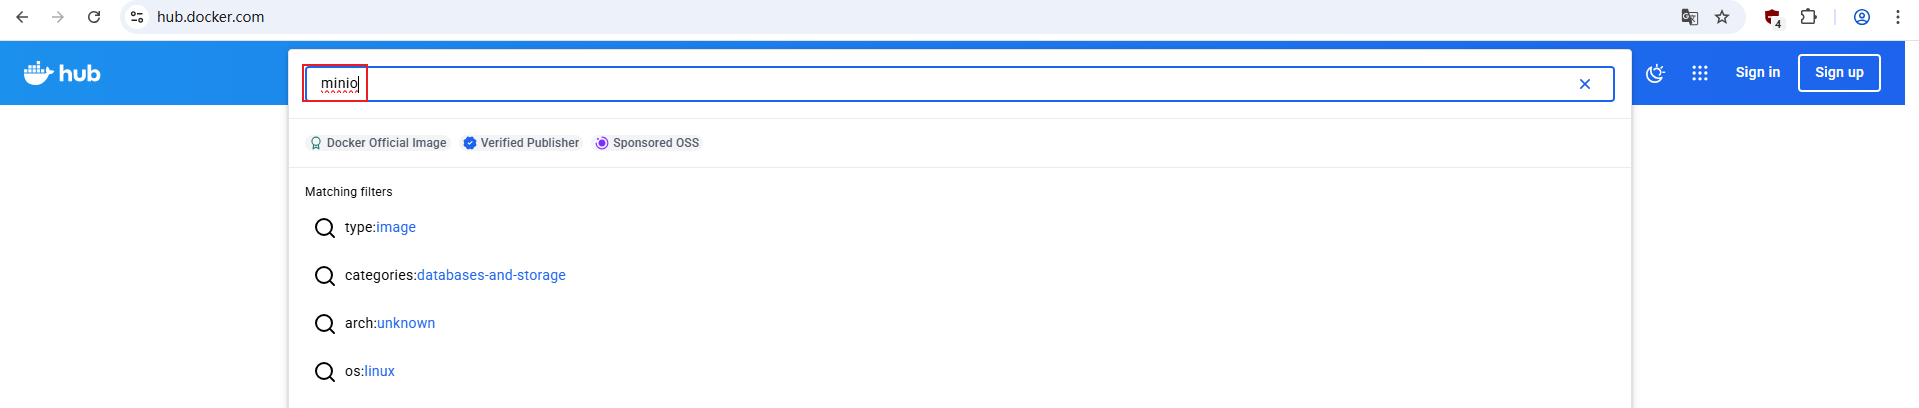Viewport: 1919px width, 408px height.
Task: Toggle dark mode theme icon
Action: [x=1655, y=73]
